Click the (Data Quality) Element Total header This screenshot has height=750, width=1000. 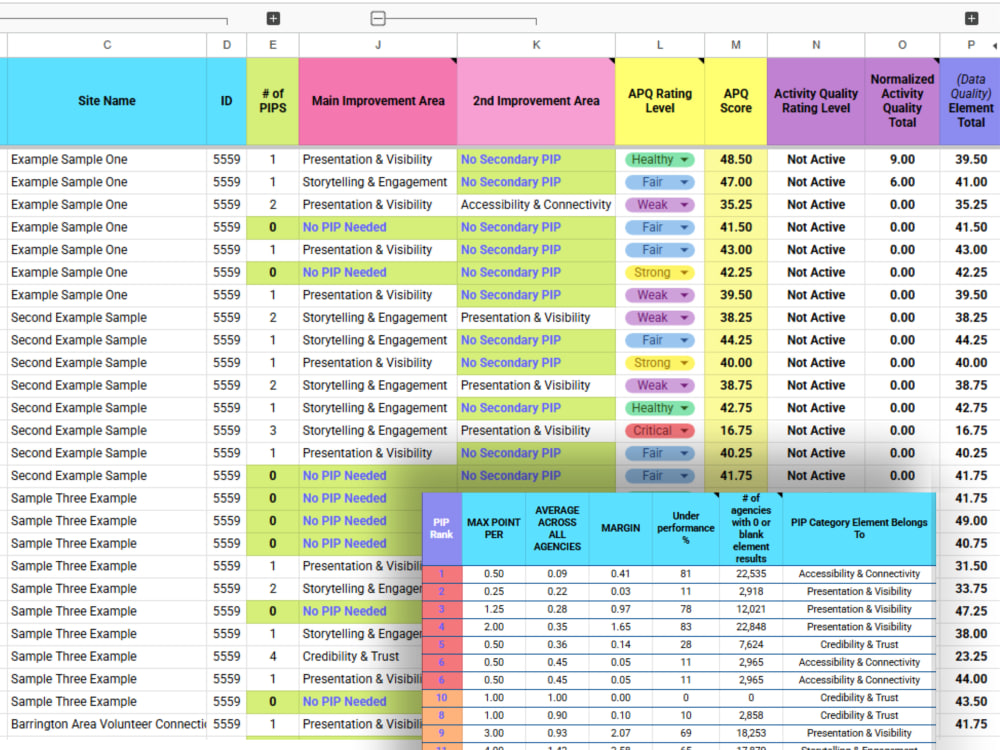970,101
